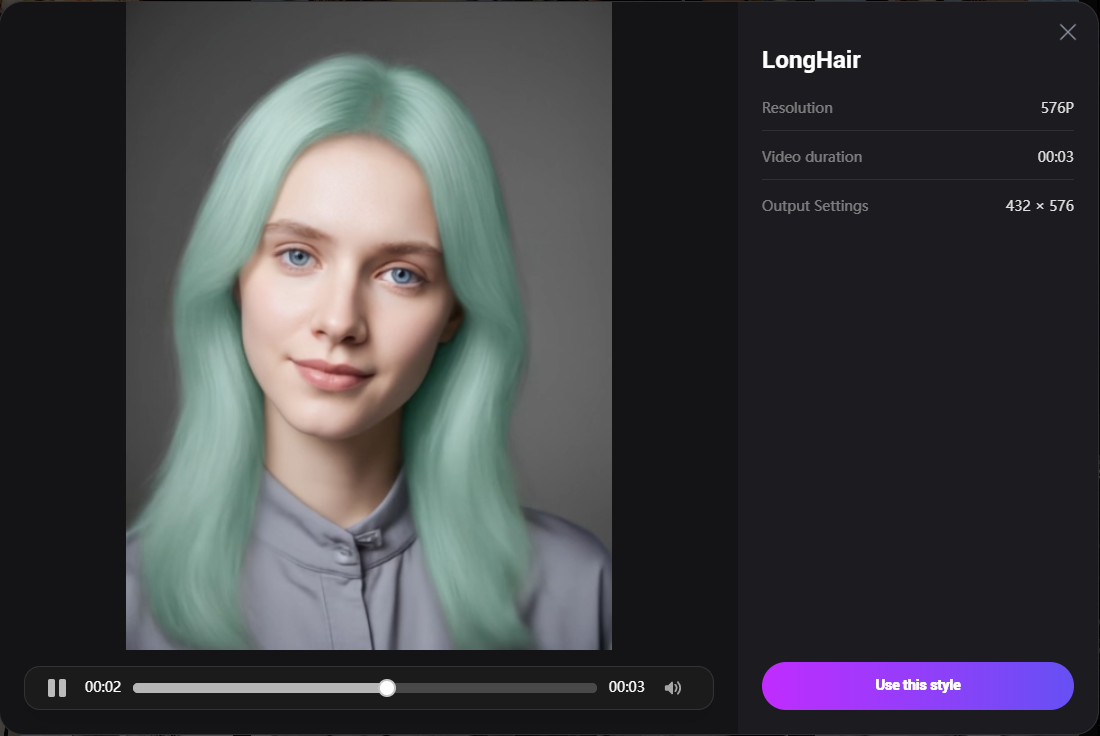Click the current time 00:02 label
Image resolution: width=1100 pixels, height=736 pixels.
tap(103, 688)
